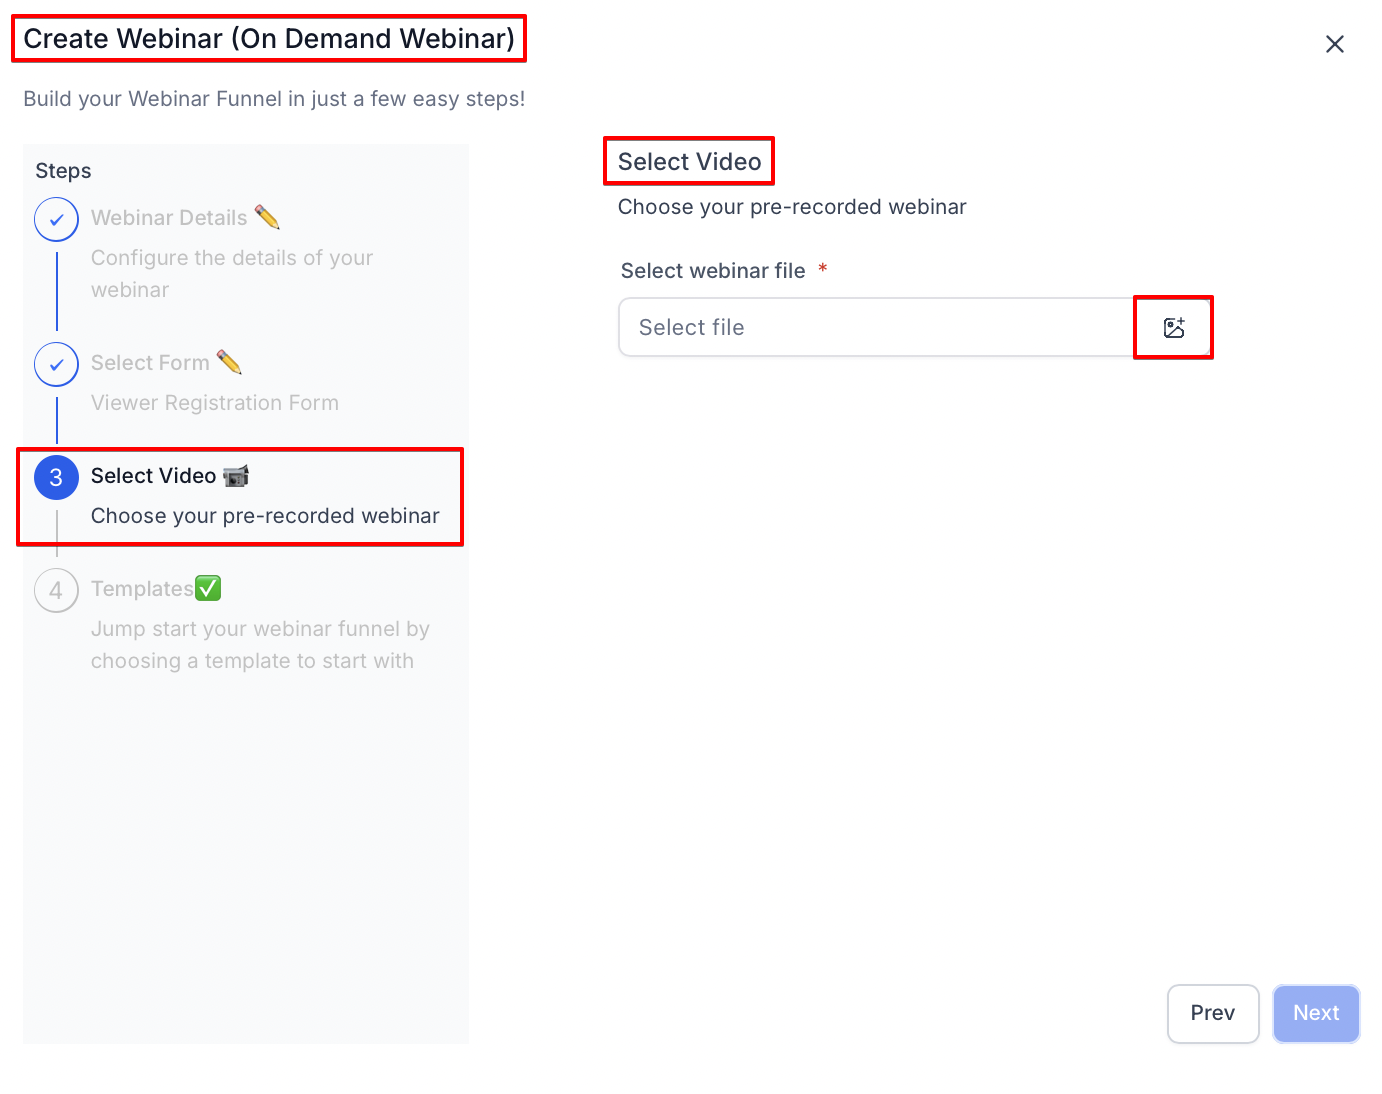Screen dimensions: 1382x1094
Task: Click the step 4 number circle
Action: [x=57, y=591]
